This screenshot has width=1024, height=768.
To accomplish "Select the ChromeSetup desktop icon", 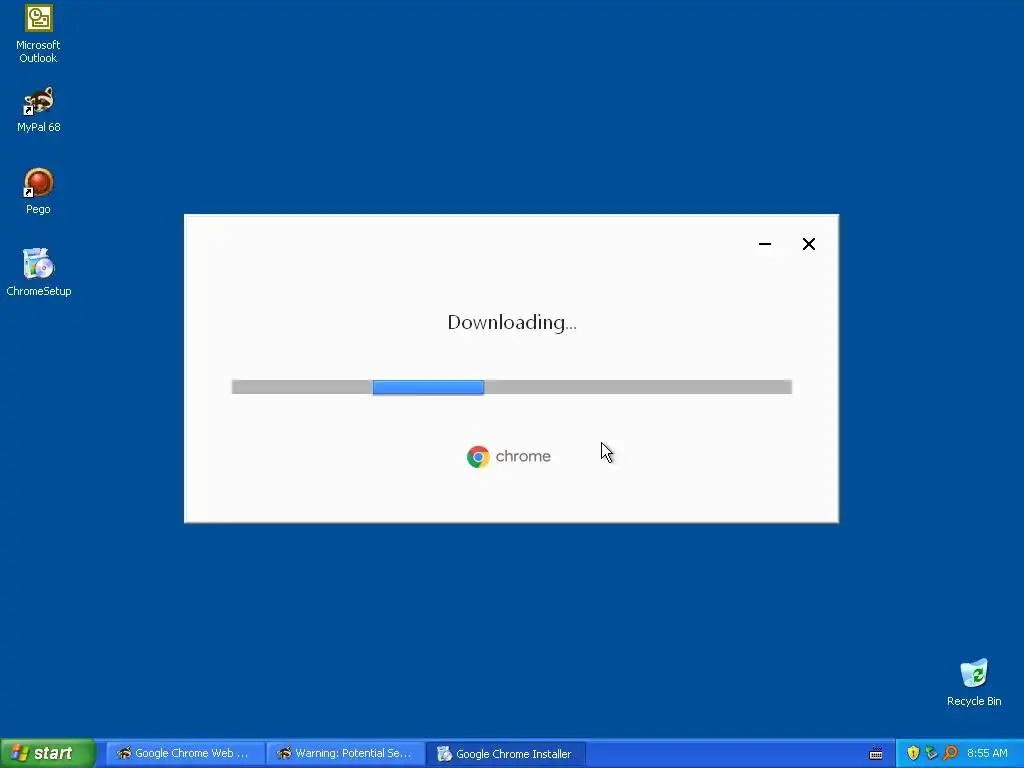I will 39,272.
